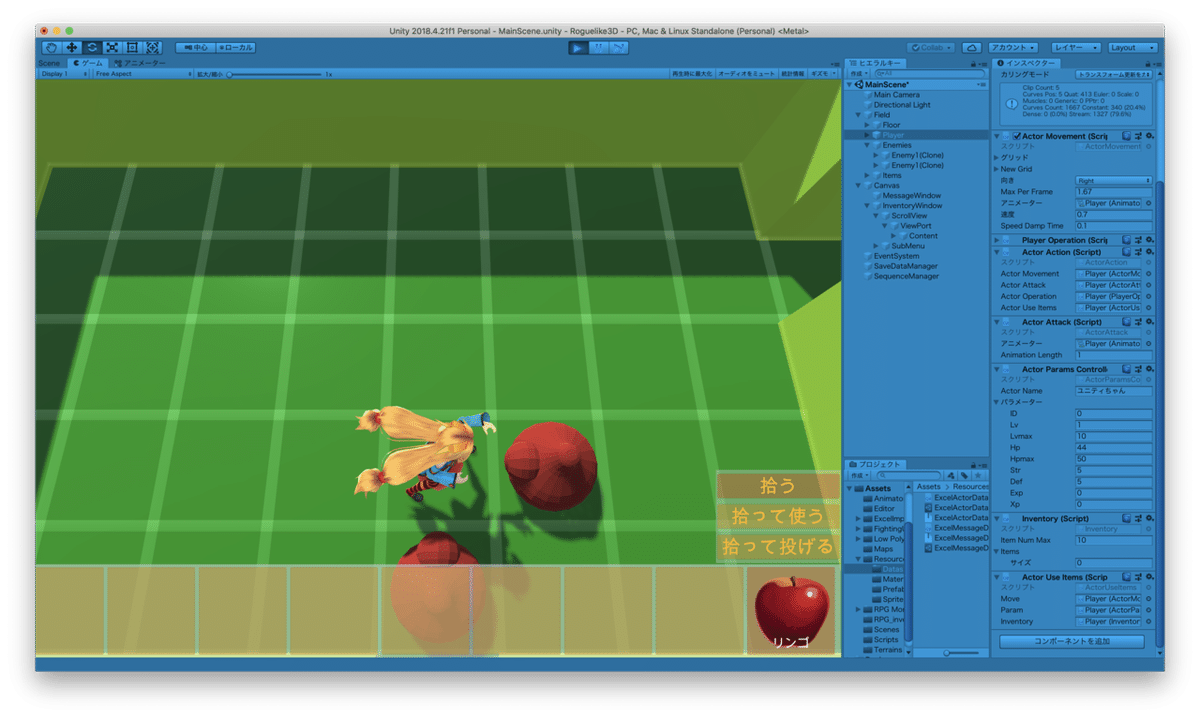Click the Actor Name field
This screenshot has height=718, width=1200.
click(x=1114, y=391)
